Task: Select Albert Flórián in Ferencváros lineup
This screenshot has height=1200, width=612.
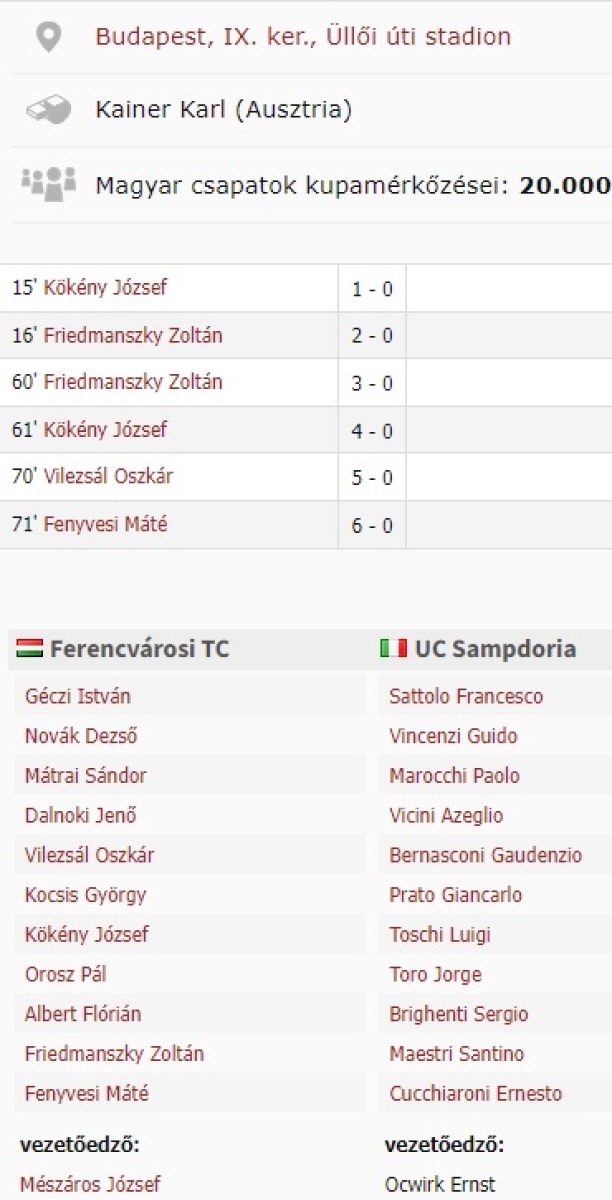Action: pyautogui.click(x=83, y=1014)
